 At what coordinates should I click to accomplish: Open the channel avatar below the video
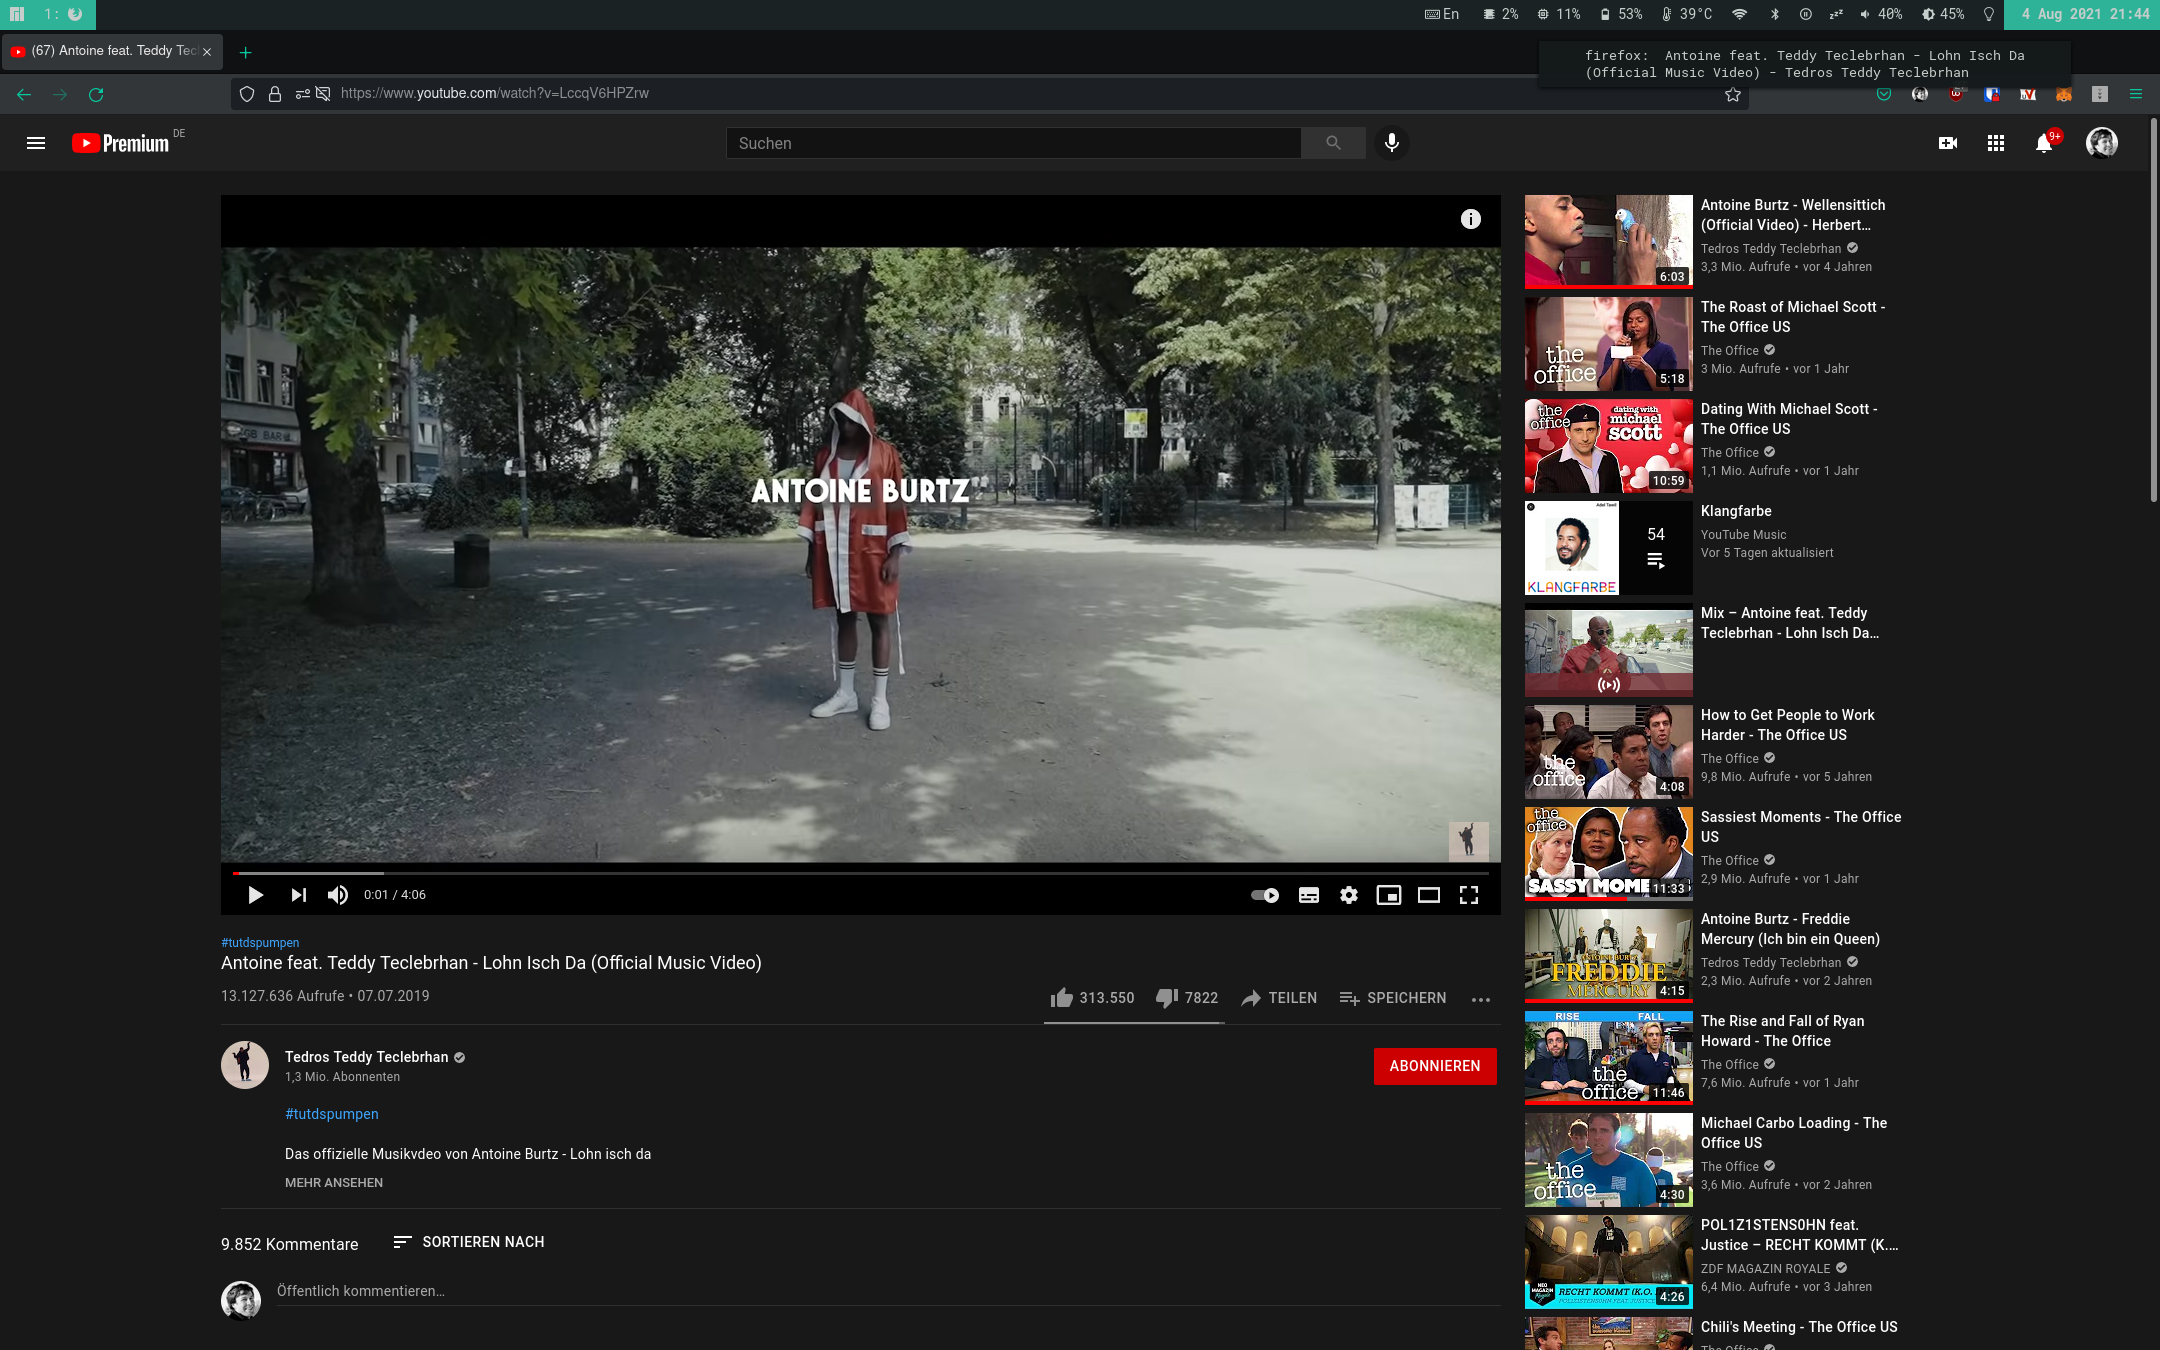pyautogui.click(x=245, y=1065)
